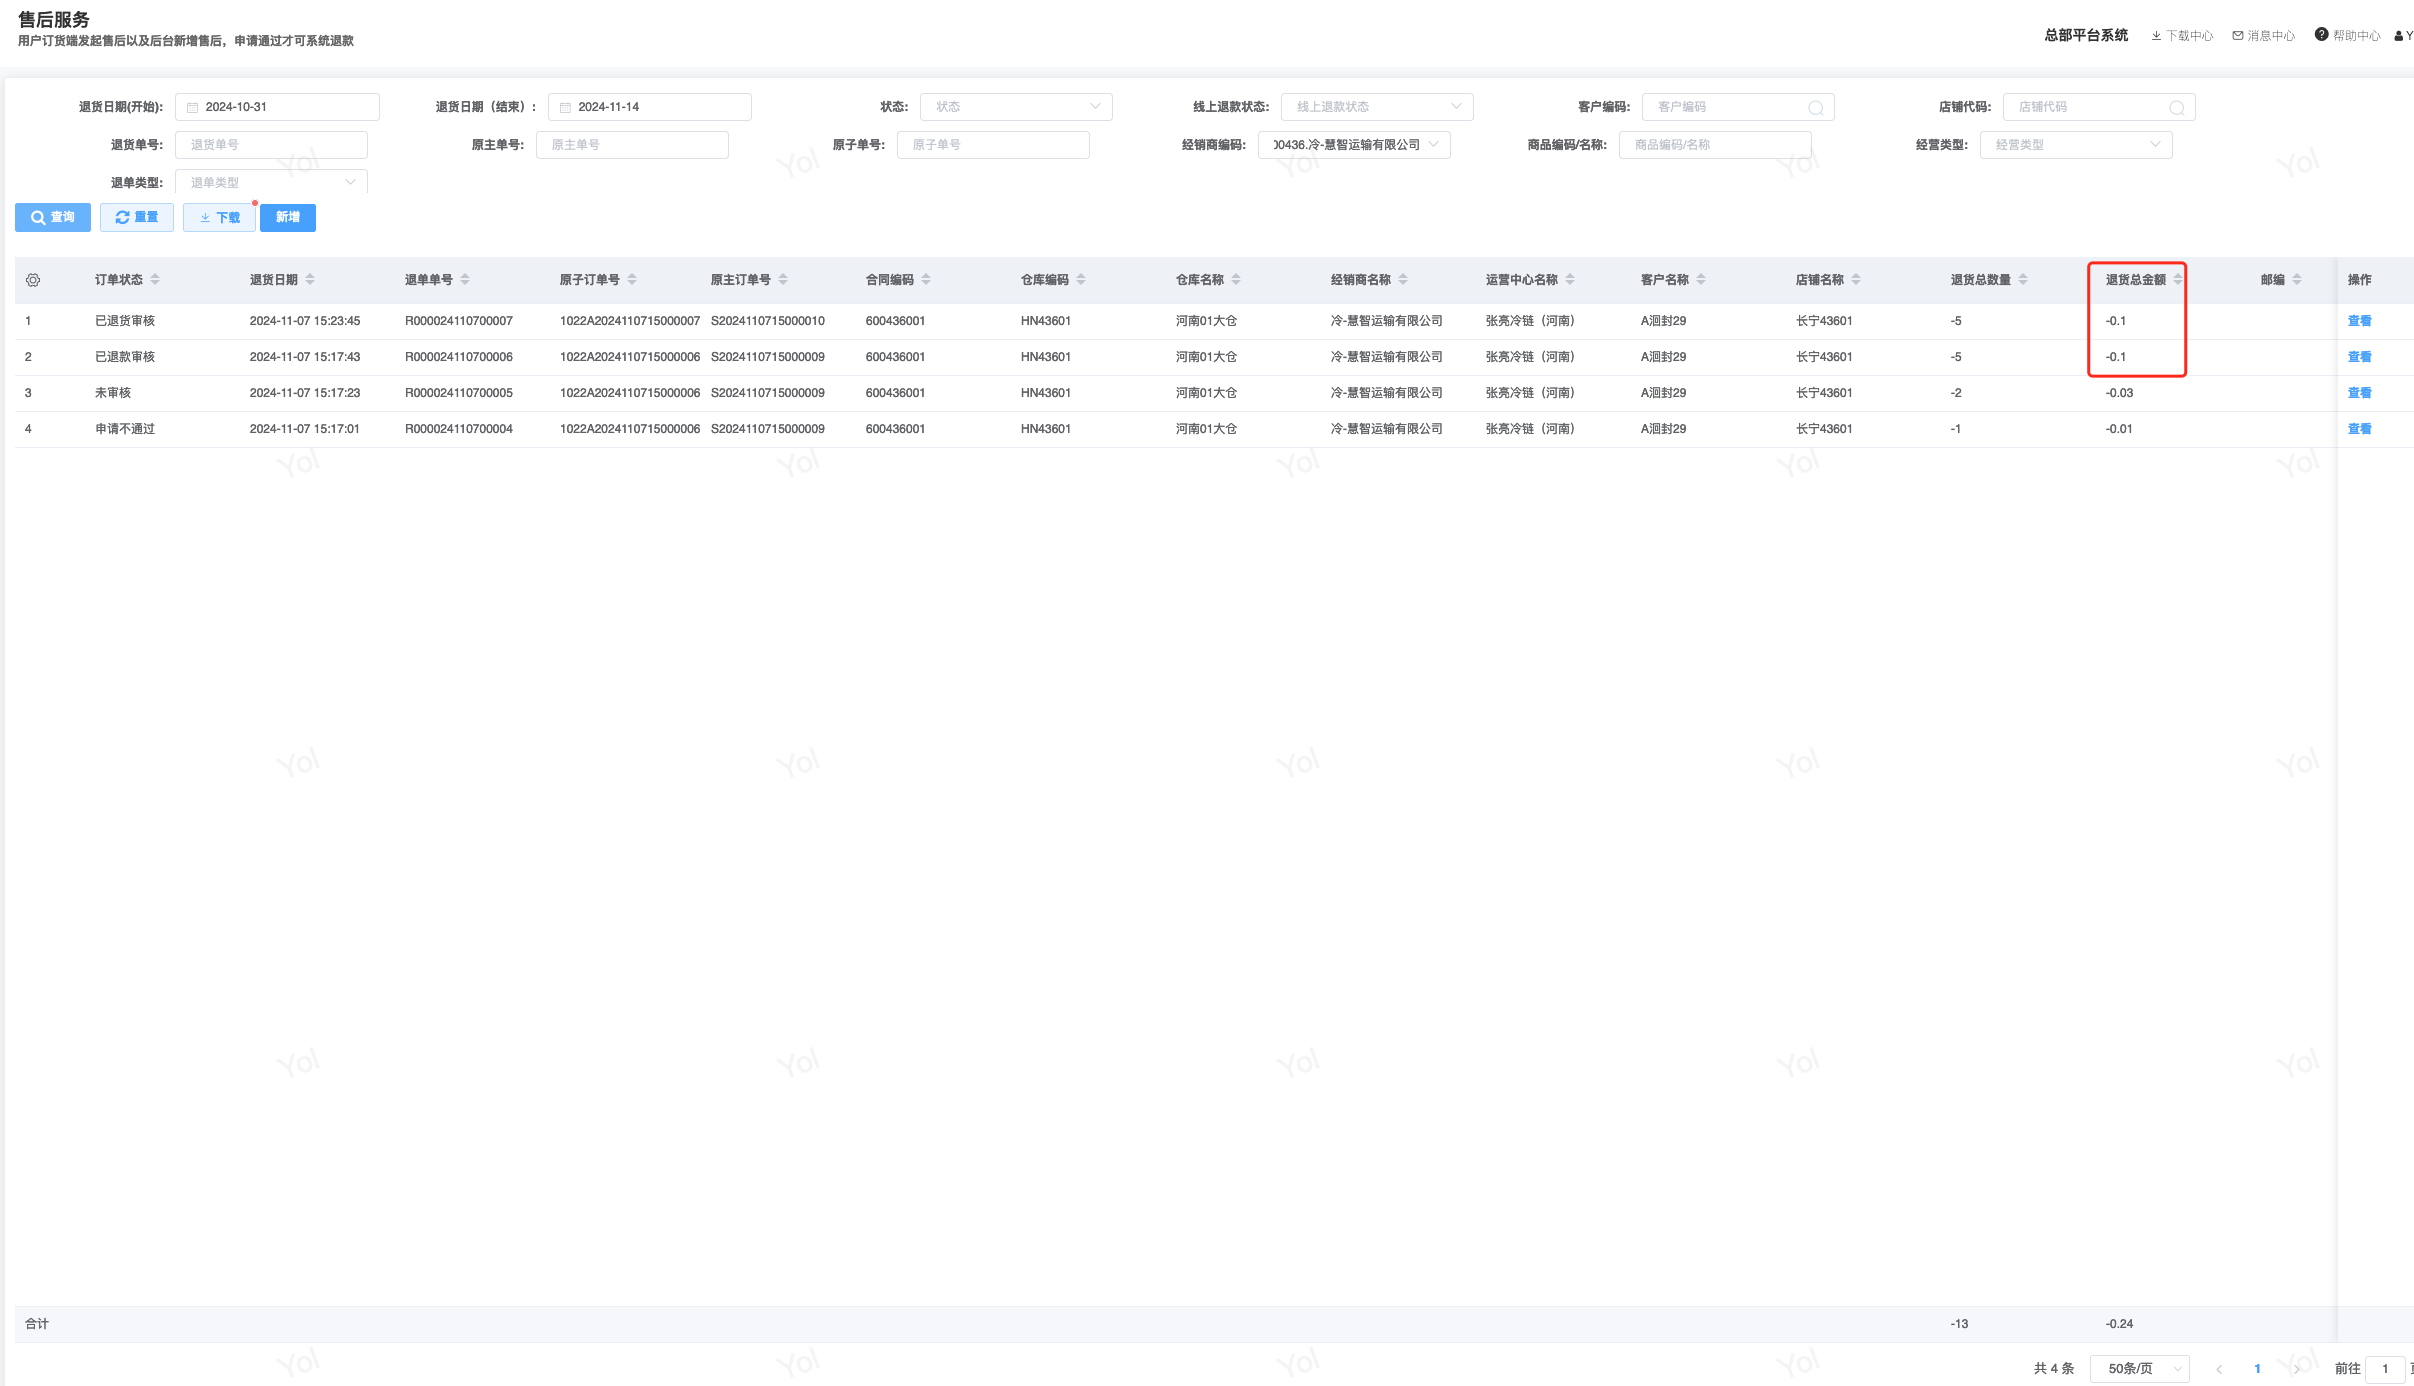
Task: Click search icon in 店铺代码 field
Action: coord(2176,108)
